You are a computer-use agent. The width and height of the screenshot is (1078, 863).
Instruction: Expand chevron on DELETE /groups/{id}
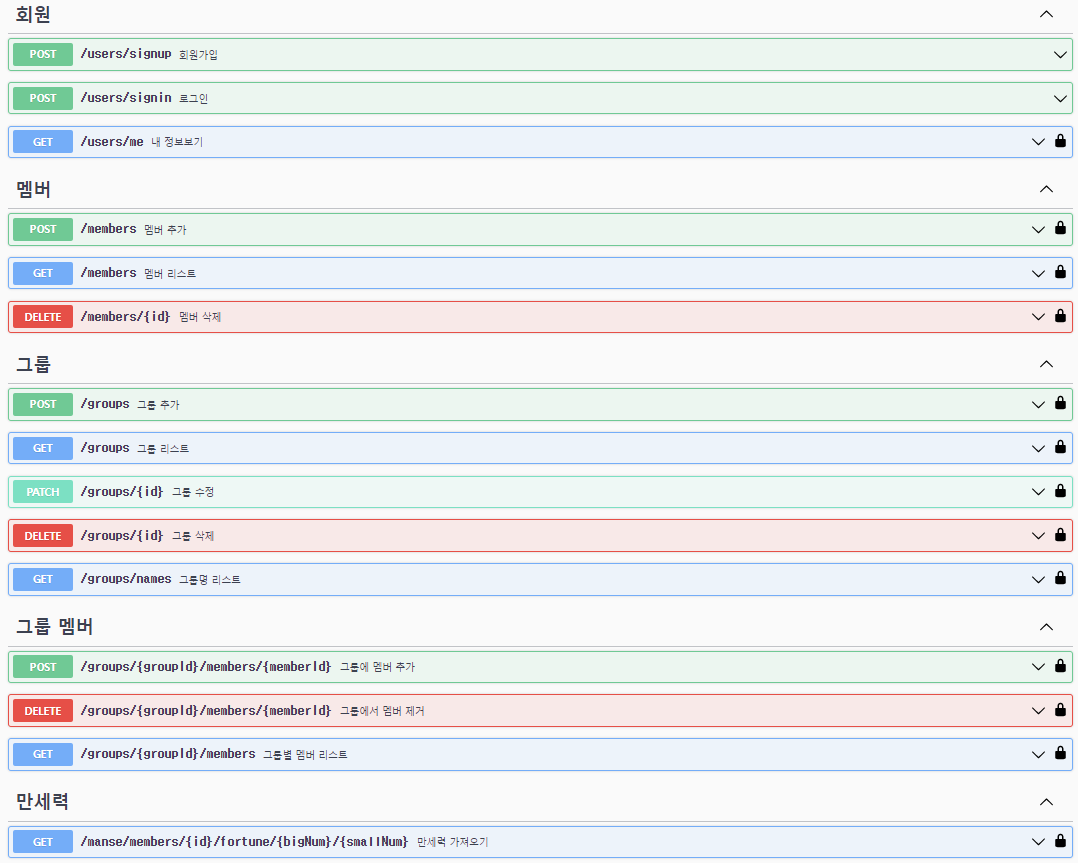click(1038, 536)
